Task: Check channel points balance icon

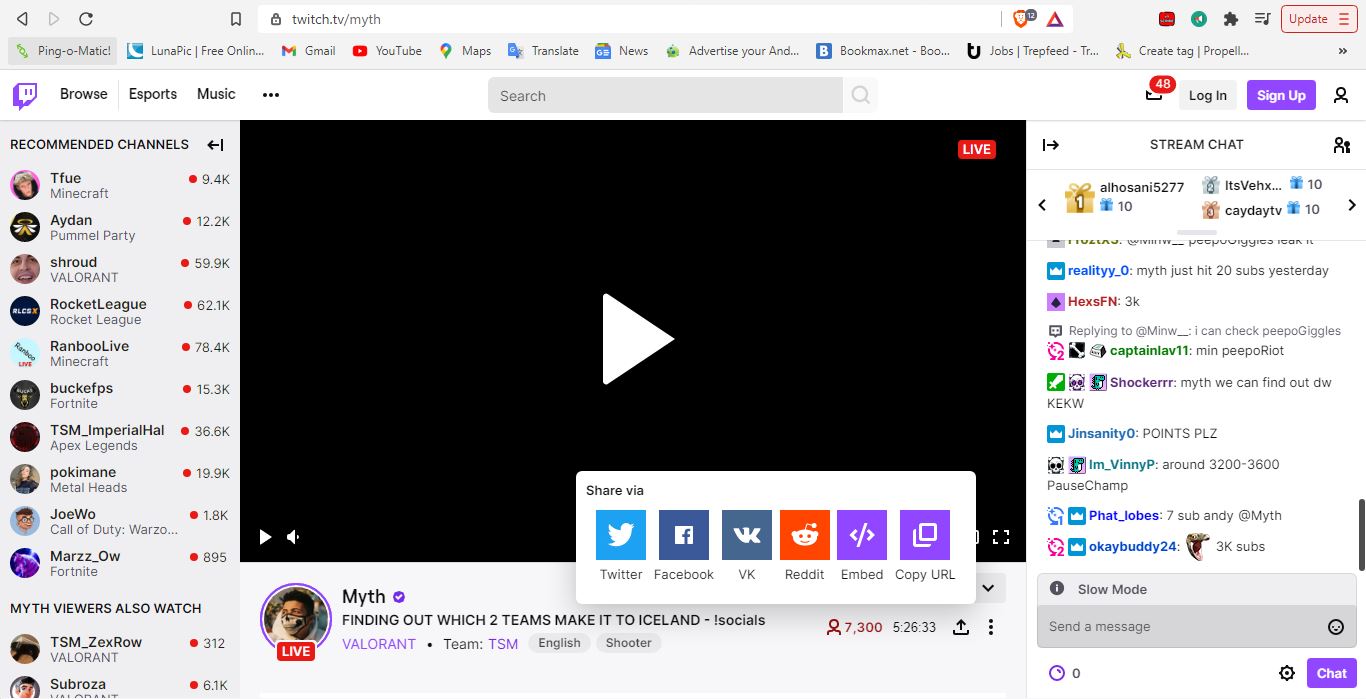Action: click(1057, 673)
